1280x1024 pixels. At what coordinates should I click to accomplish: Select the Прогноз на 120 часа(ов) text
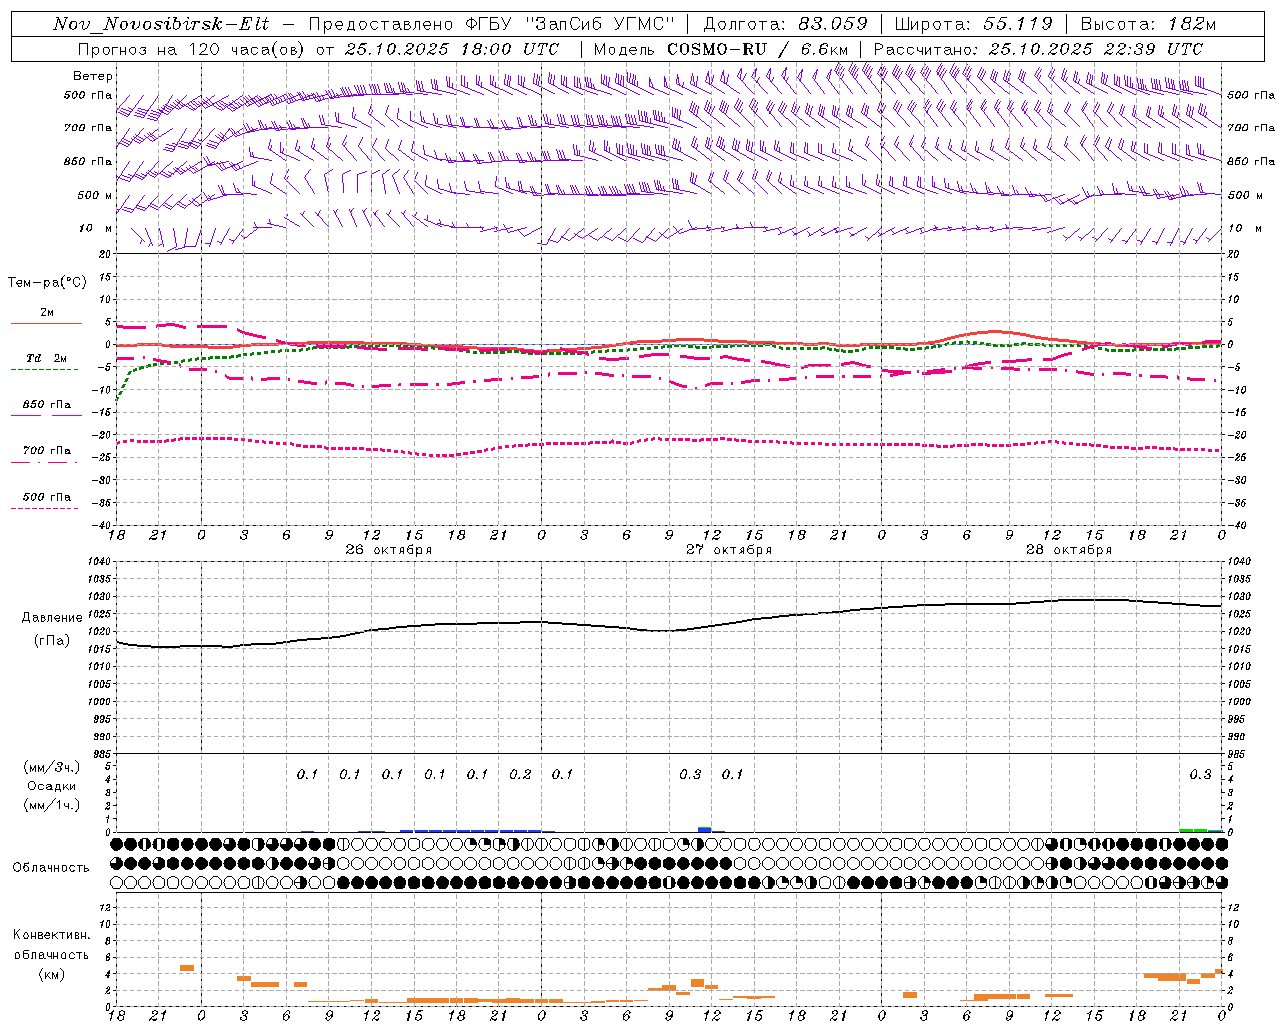(192, 49)
